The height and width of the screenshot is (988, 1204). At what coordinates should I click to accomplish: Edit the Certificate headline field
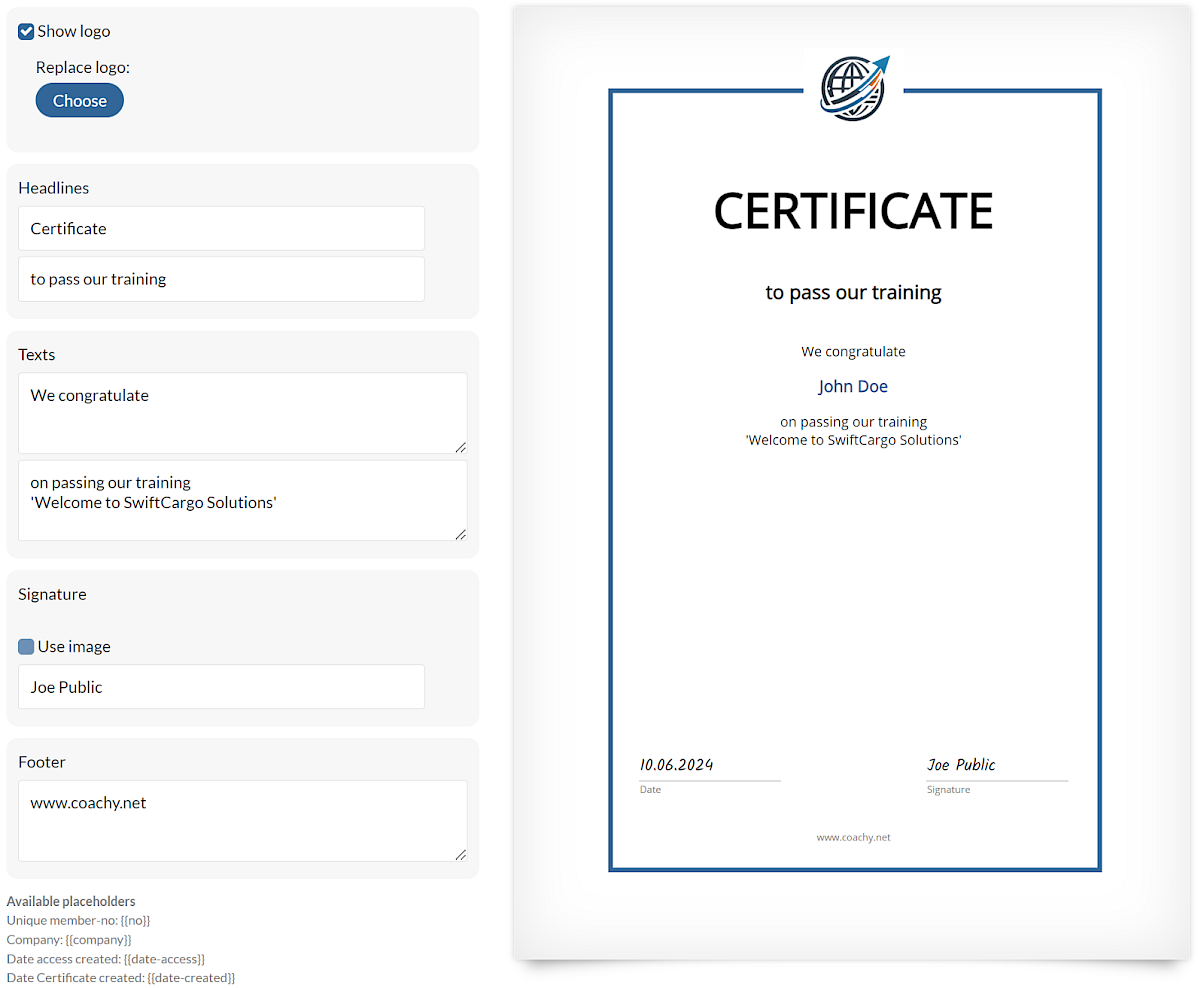[x=221, y=228]
